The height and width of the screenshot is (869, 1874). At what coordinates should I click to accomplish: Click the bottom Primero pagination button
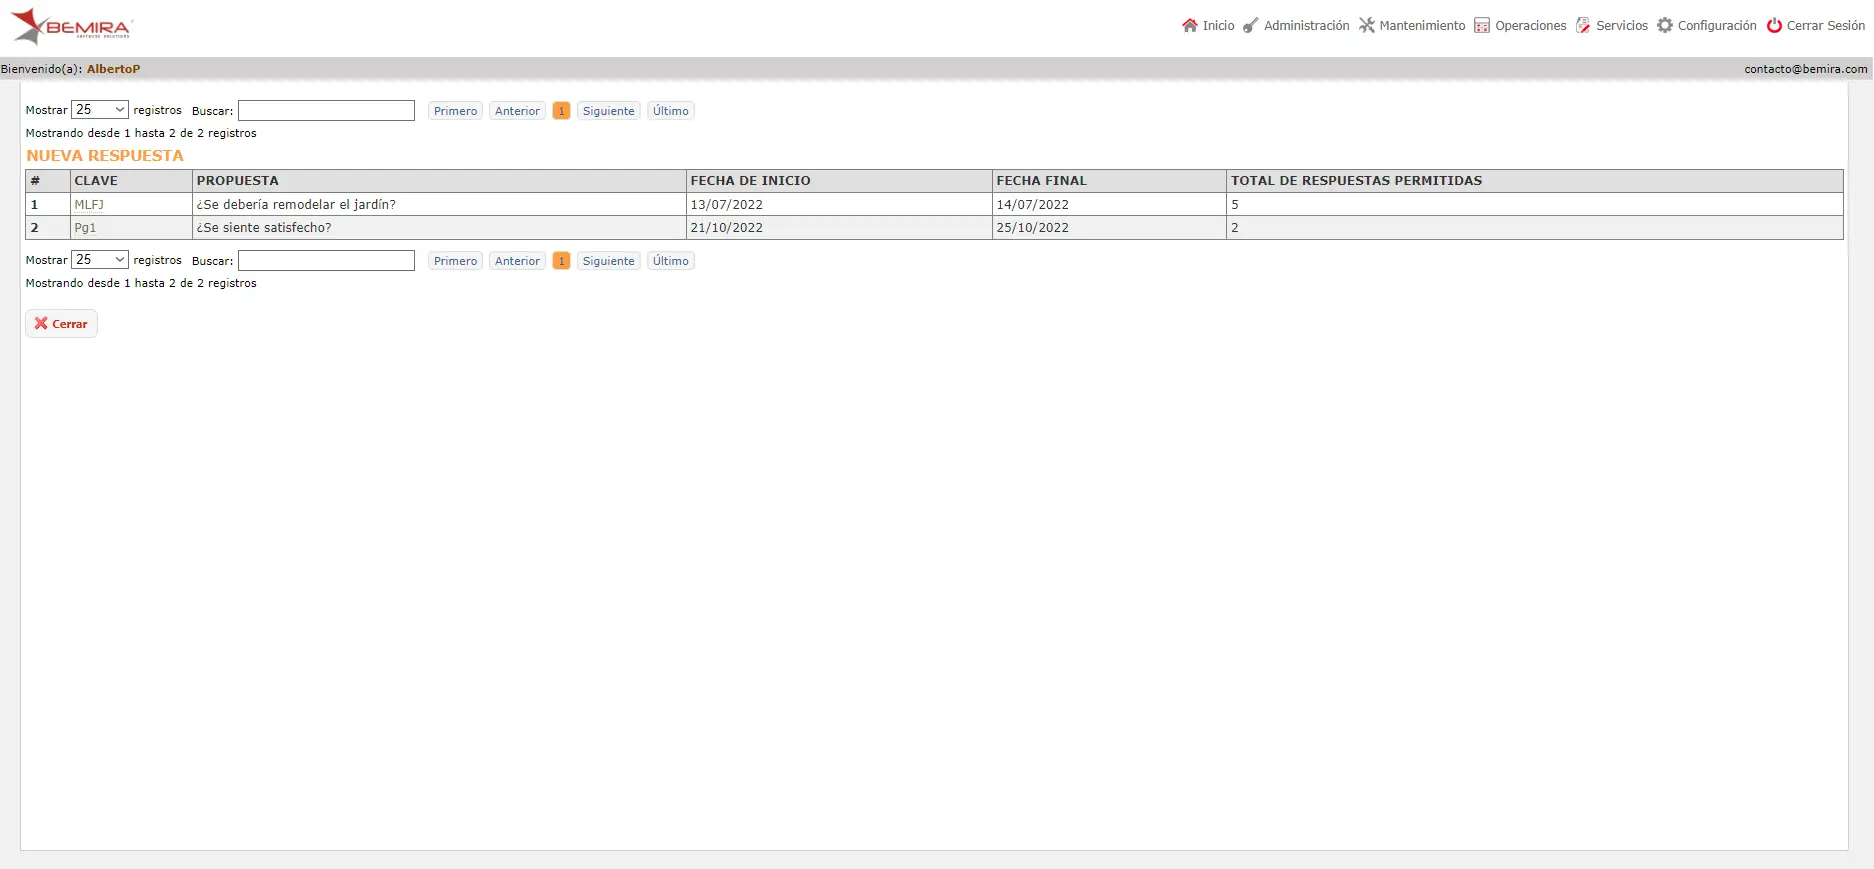(455, 261)
